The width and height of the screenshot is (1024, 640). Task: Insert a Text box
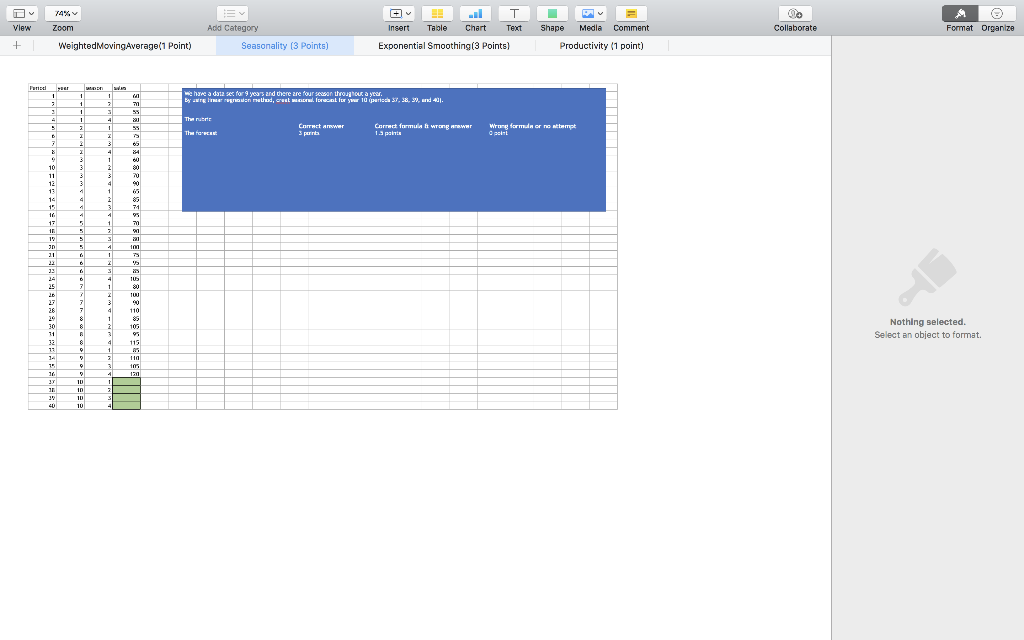[x=513, y=13]
